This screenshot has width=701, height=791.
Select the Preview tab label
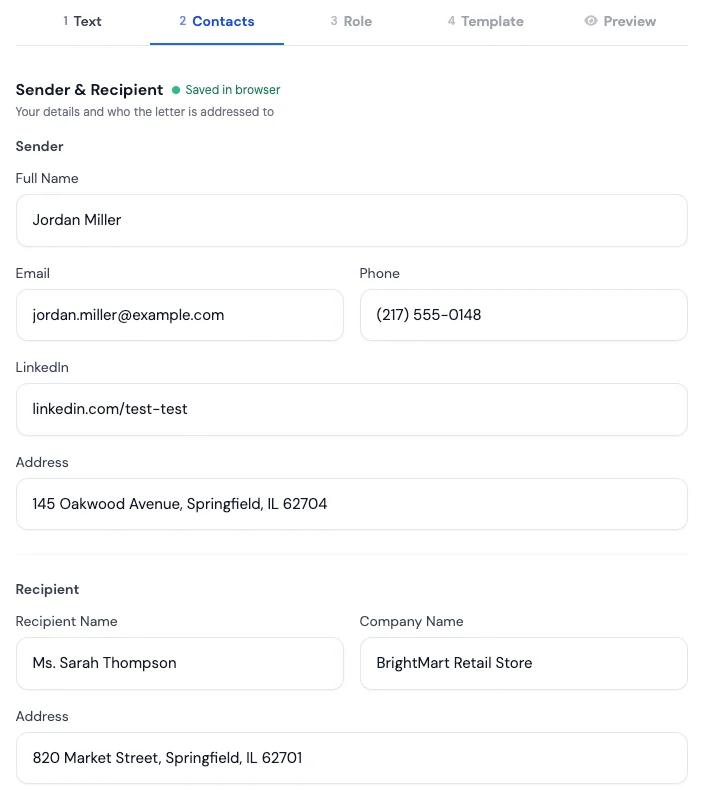(x=629, y=21)
